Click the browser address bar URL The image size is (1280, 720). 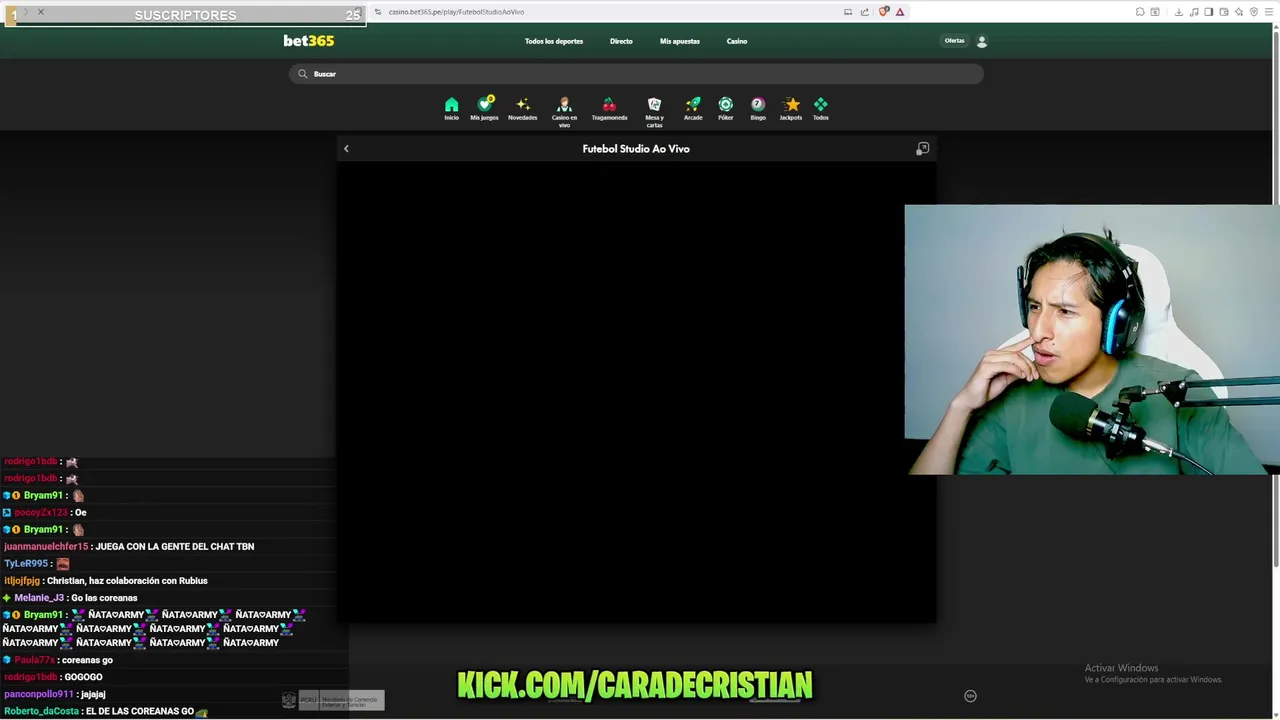click(x=456, y=12)
